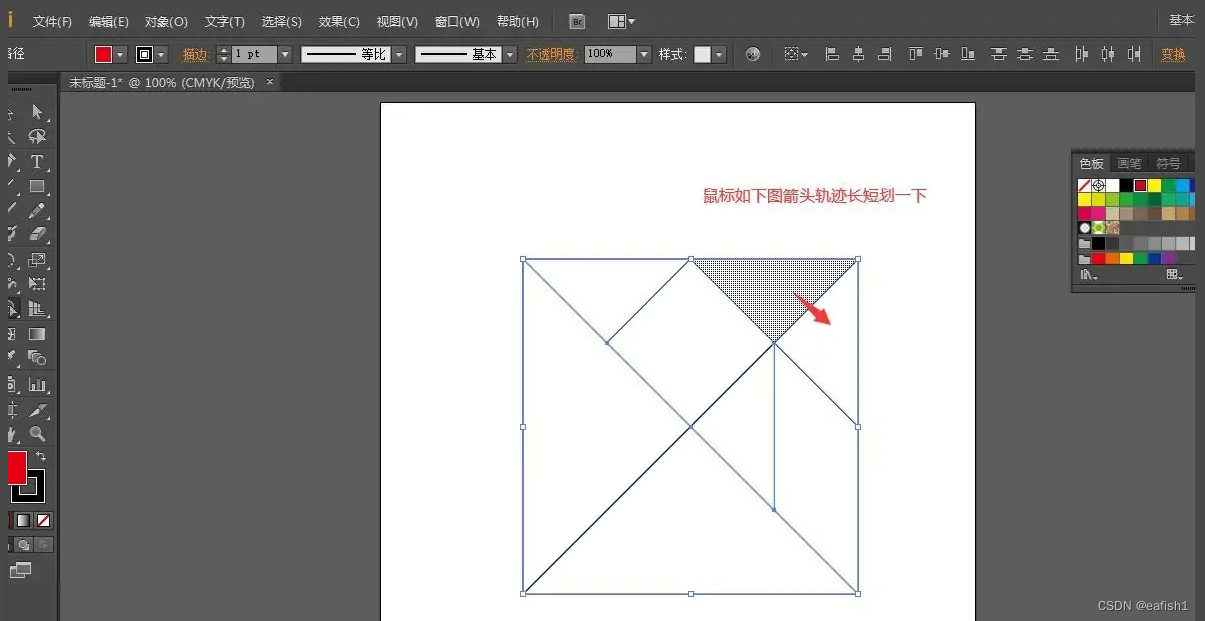
Task: Click the 描边 label to open Stroke panel
Action: pyautogui.click(x=194, y=54)
